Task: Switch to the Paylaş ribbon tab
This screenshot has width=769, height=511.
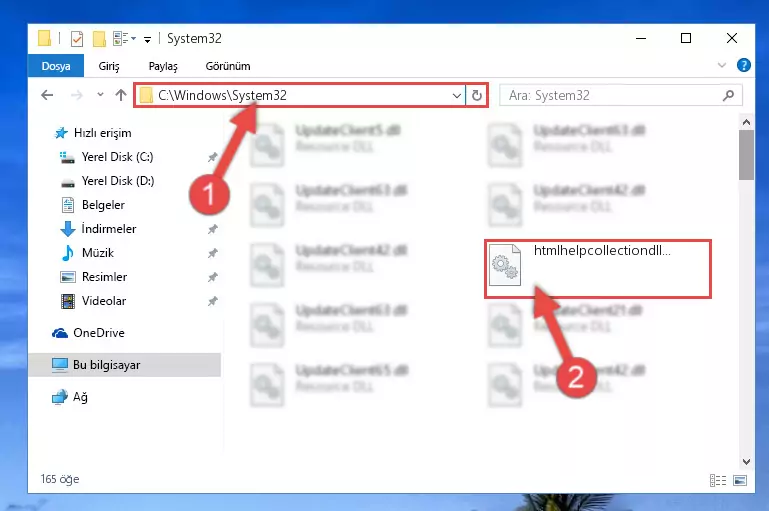Action: coord(163,66)
